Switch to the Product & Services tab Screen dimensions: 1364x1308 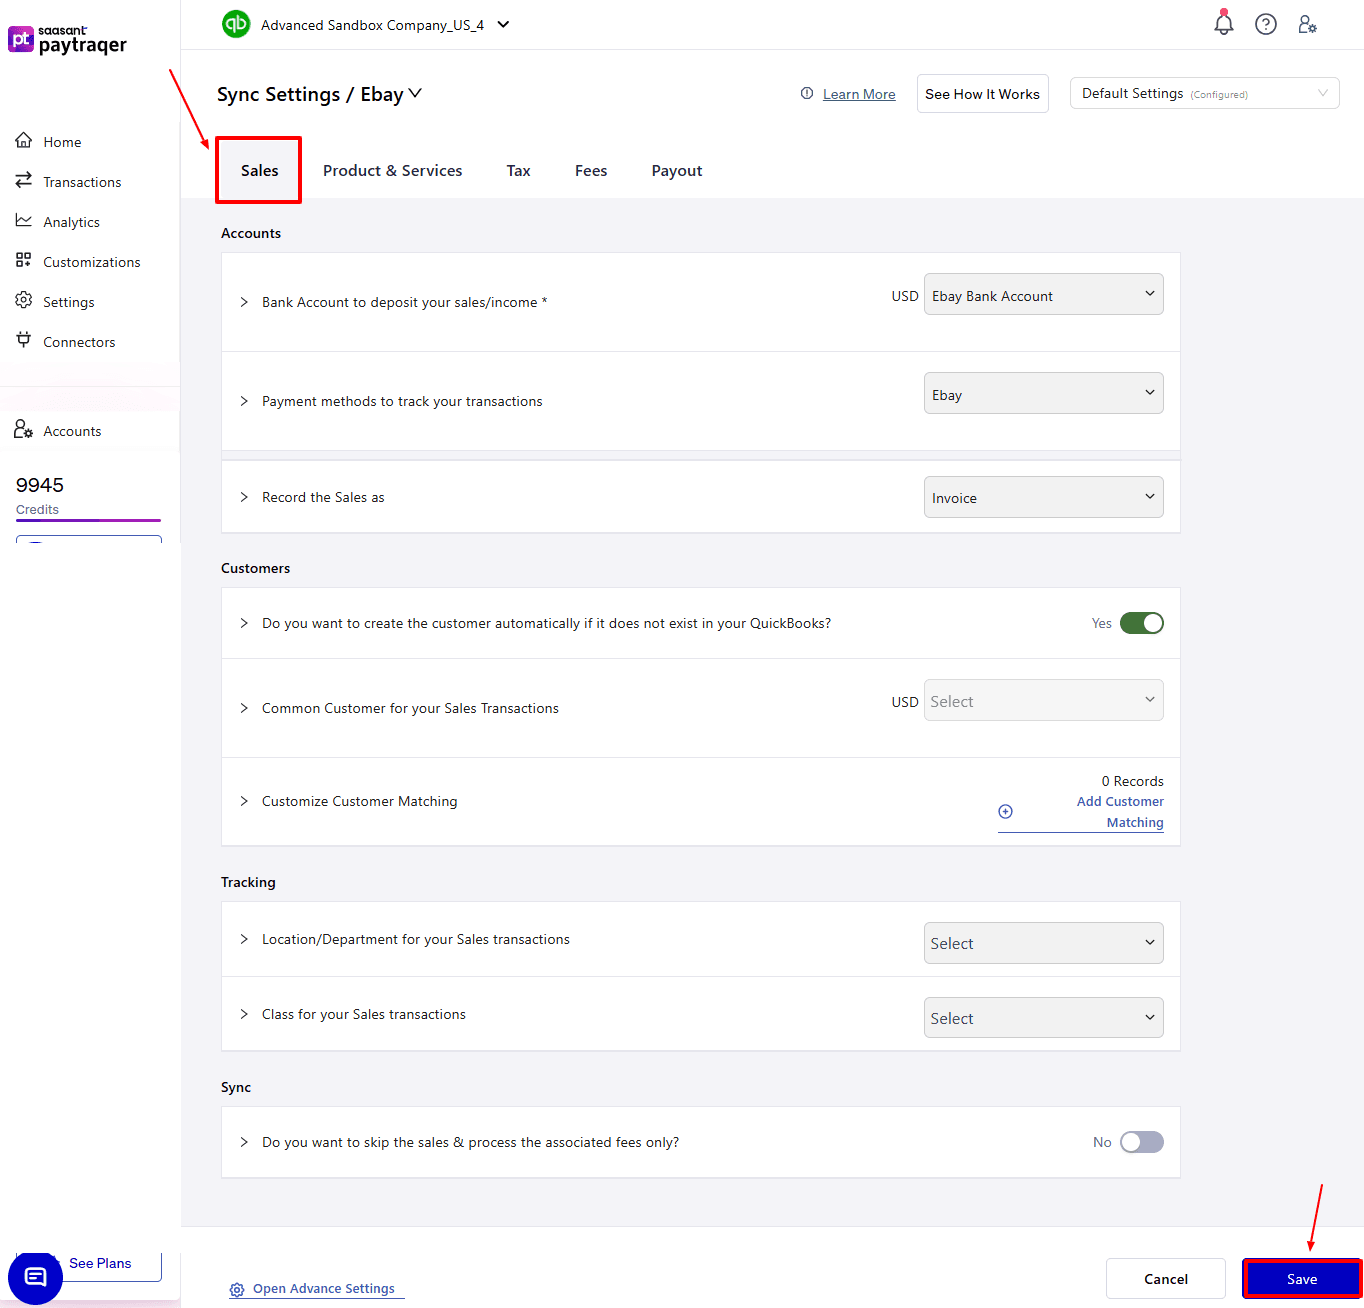(392, 170)
